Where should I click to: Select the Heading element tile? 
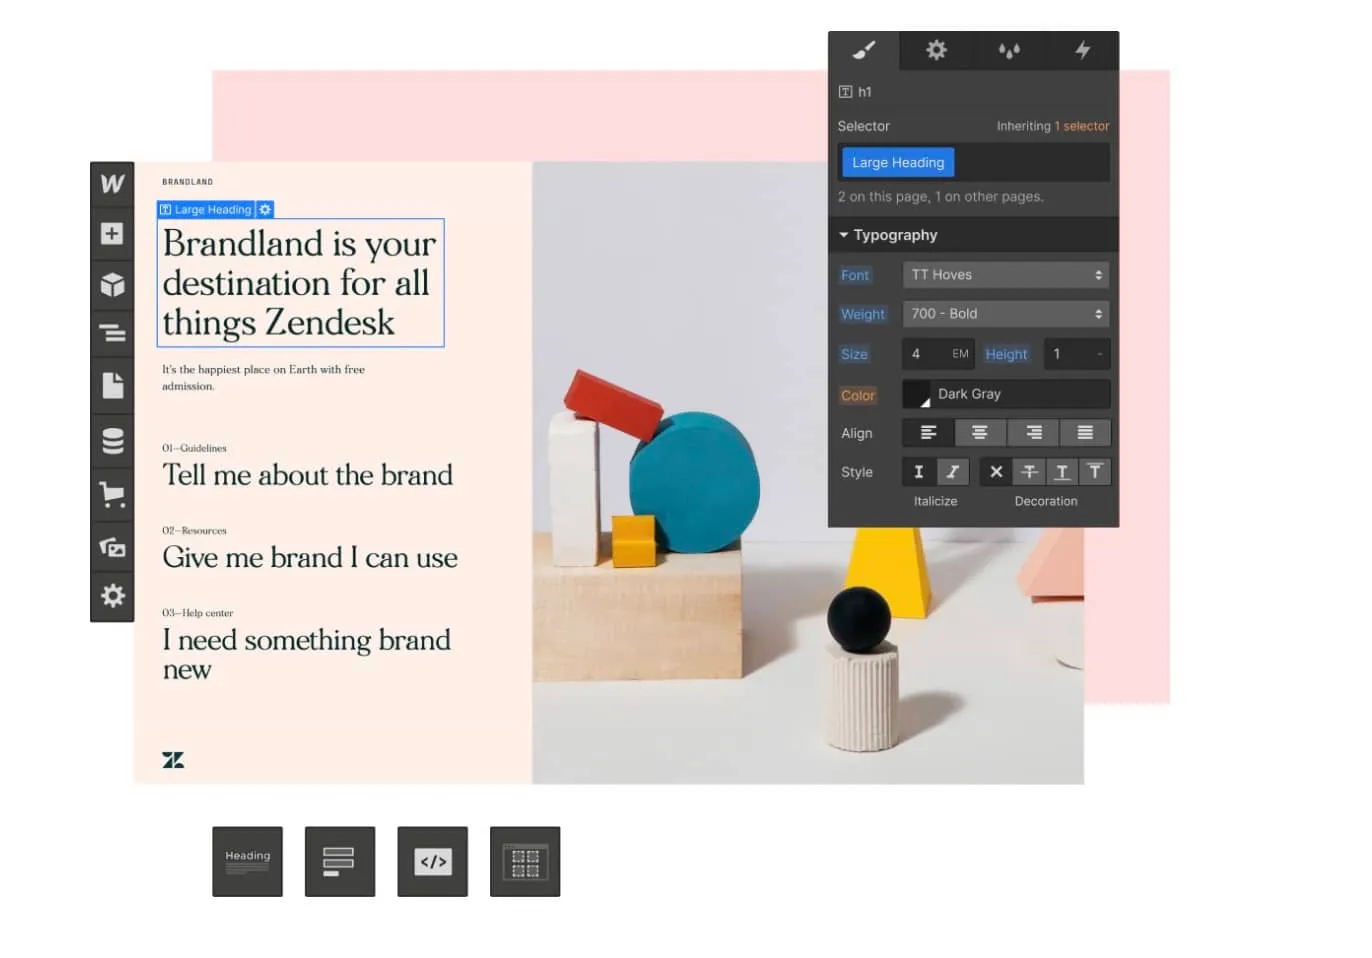(x=247, y=861)
